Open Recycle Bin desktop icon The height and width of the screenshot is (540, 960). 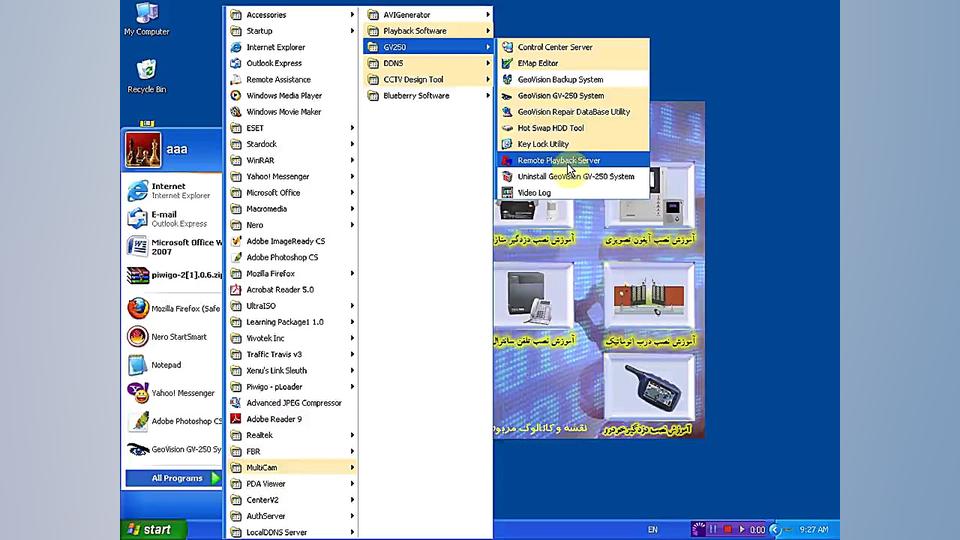point(146,77)
